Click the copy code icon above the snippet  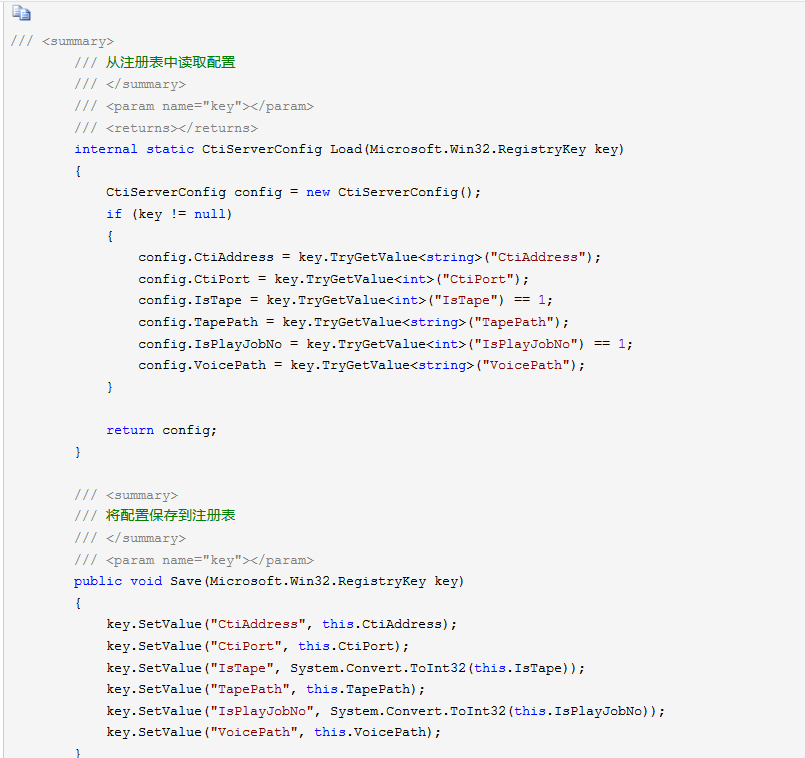pos(21,13)
